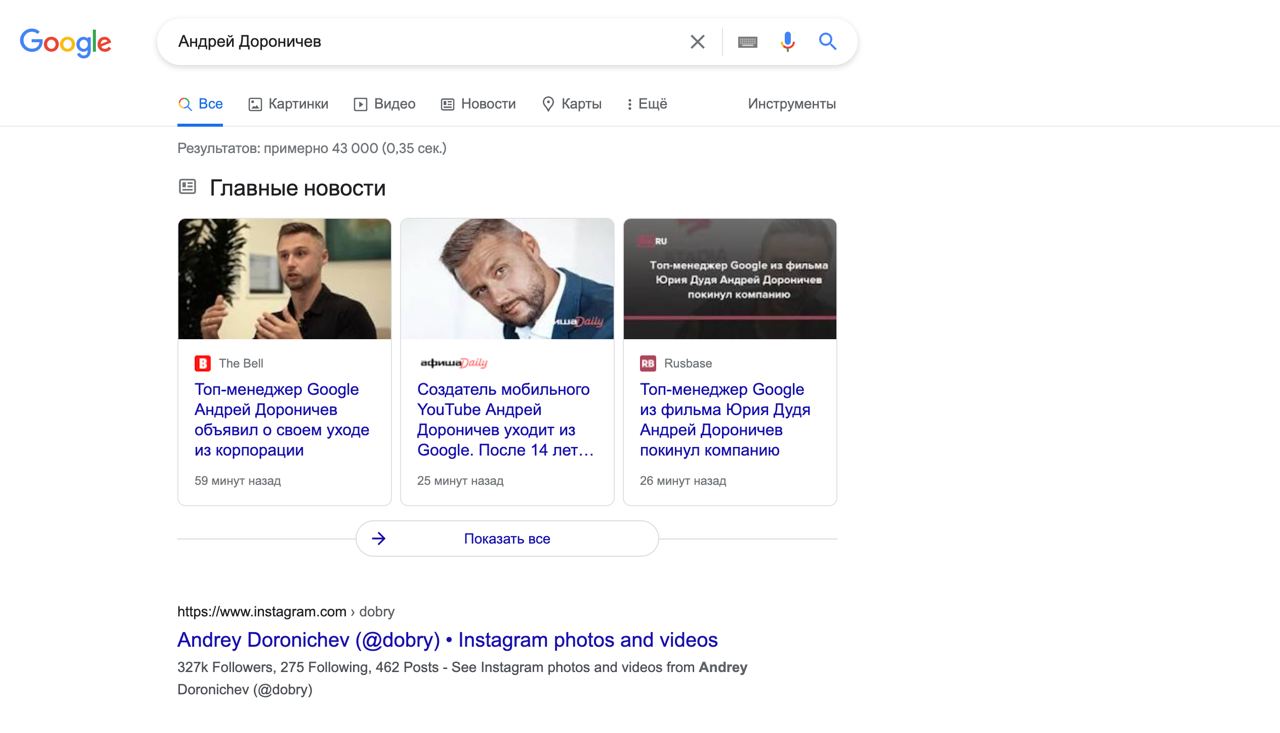Switch to the Новости tab
The width and height of the screenshot is (1280, 733).
pos(478,104)
